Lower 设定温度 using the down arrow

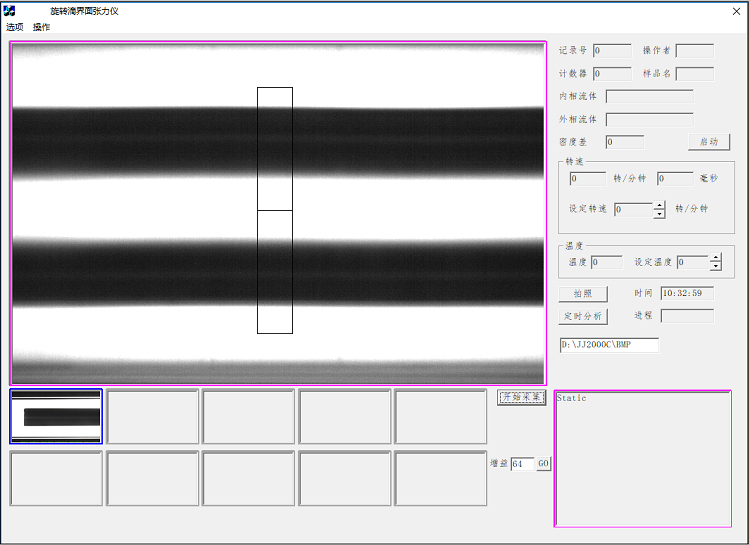715,267
